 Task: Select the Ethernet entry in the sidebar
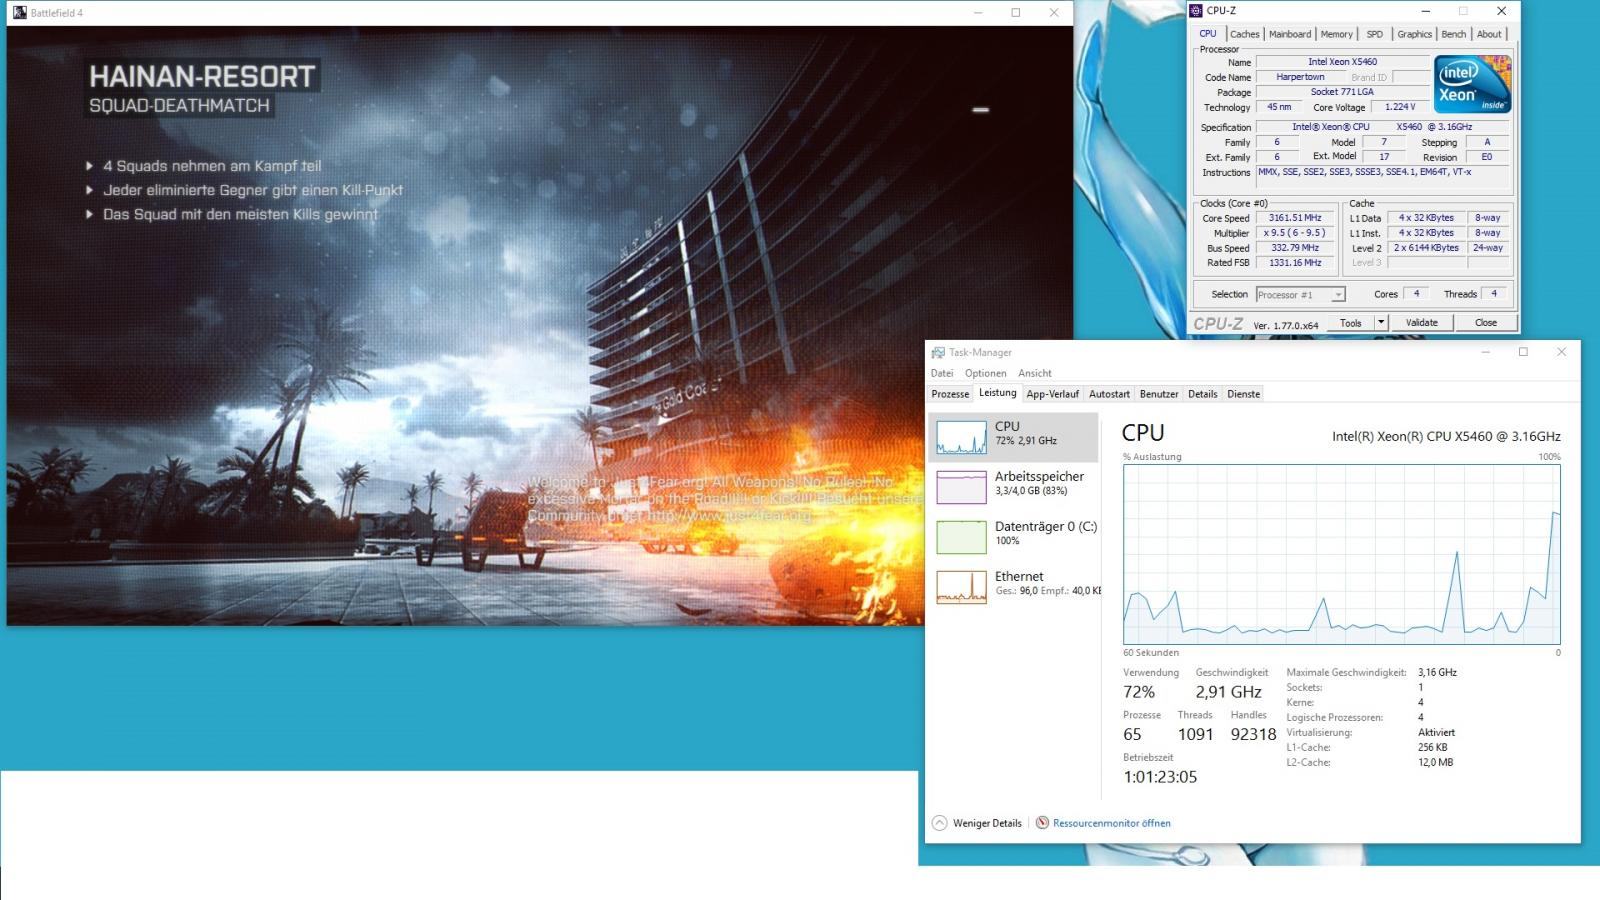click(1013, 587)
